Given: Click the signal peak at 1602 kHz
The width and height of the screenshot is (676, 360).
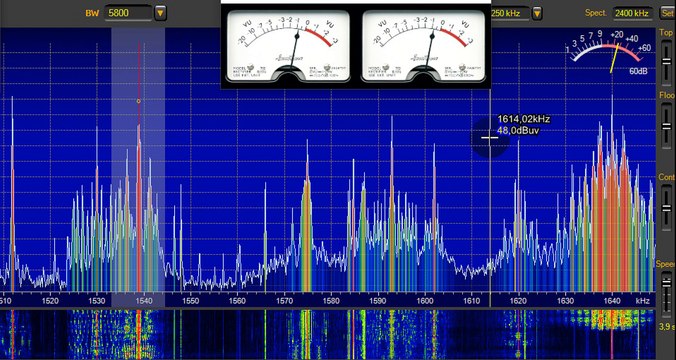Looking at the screenshot, I should click(x=434, y=218).
